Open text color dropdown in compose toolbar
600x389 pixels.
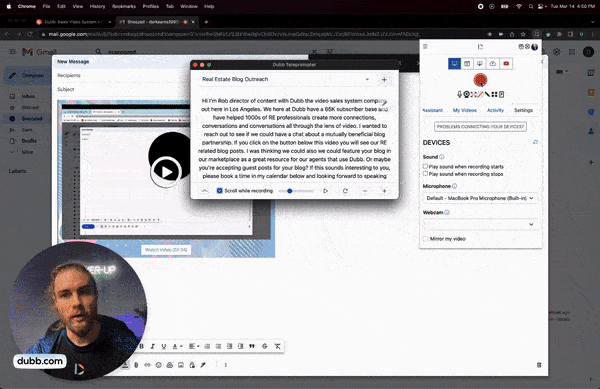(177, 346)
